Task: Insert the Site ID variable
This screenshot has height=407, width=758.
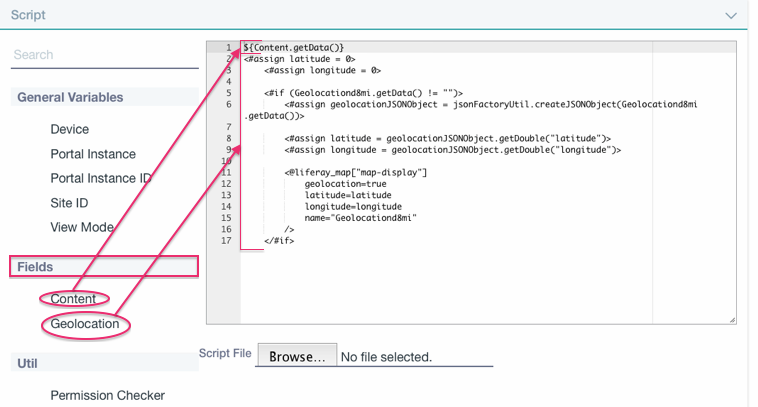Action: (x=69, y=203)
